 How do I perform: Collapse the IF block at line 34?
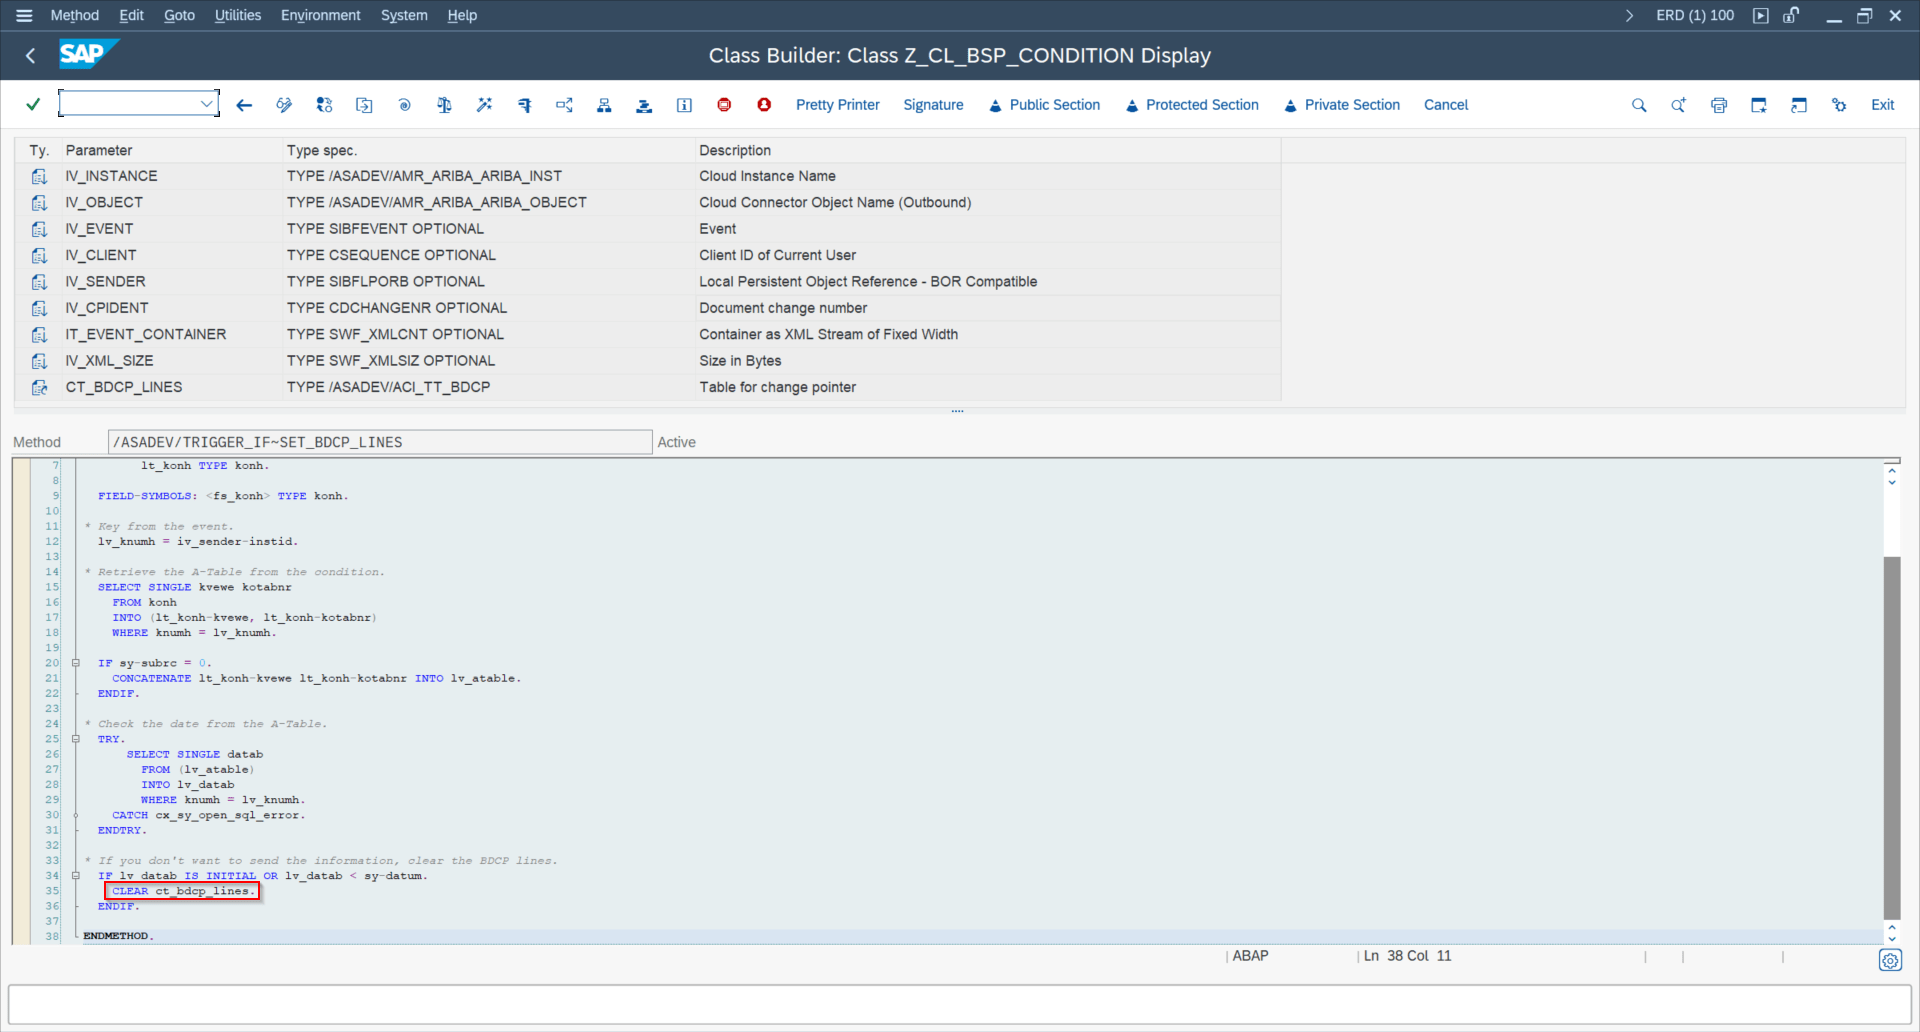point(75,876)
